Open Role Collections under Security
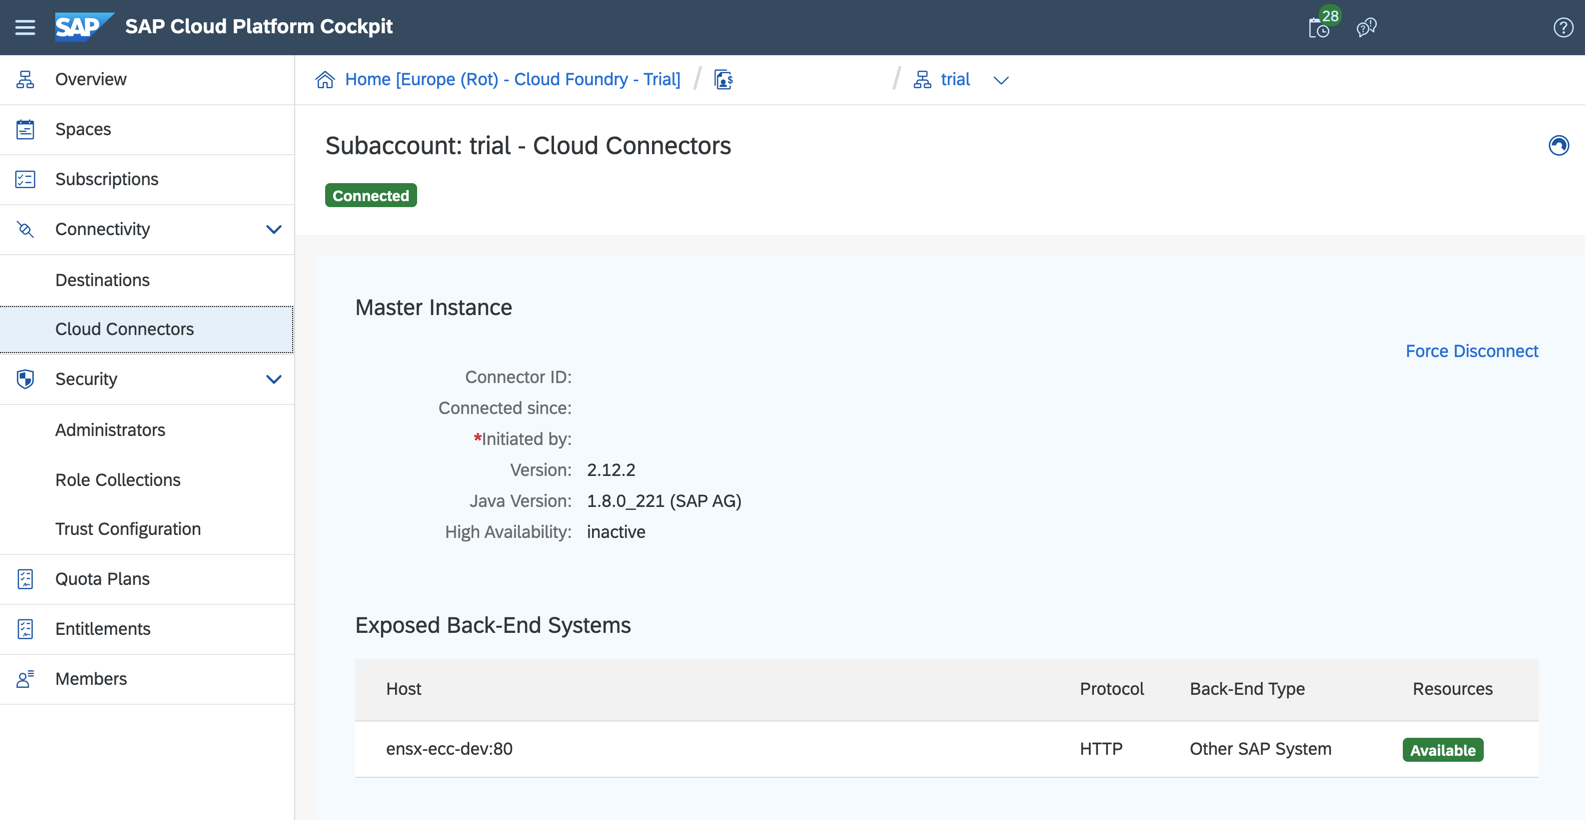This screenshot has height=820, width=1585. (147, 480)
